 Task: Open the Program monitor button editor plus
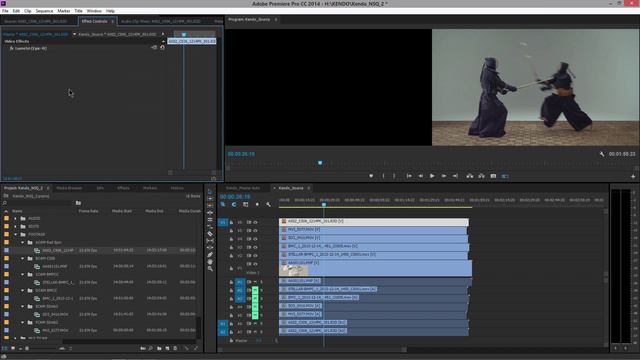click(x=633, y=176)
